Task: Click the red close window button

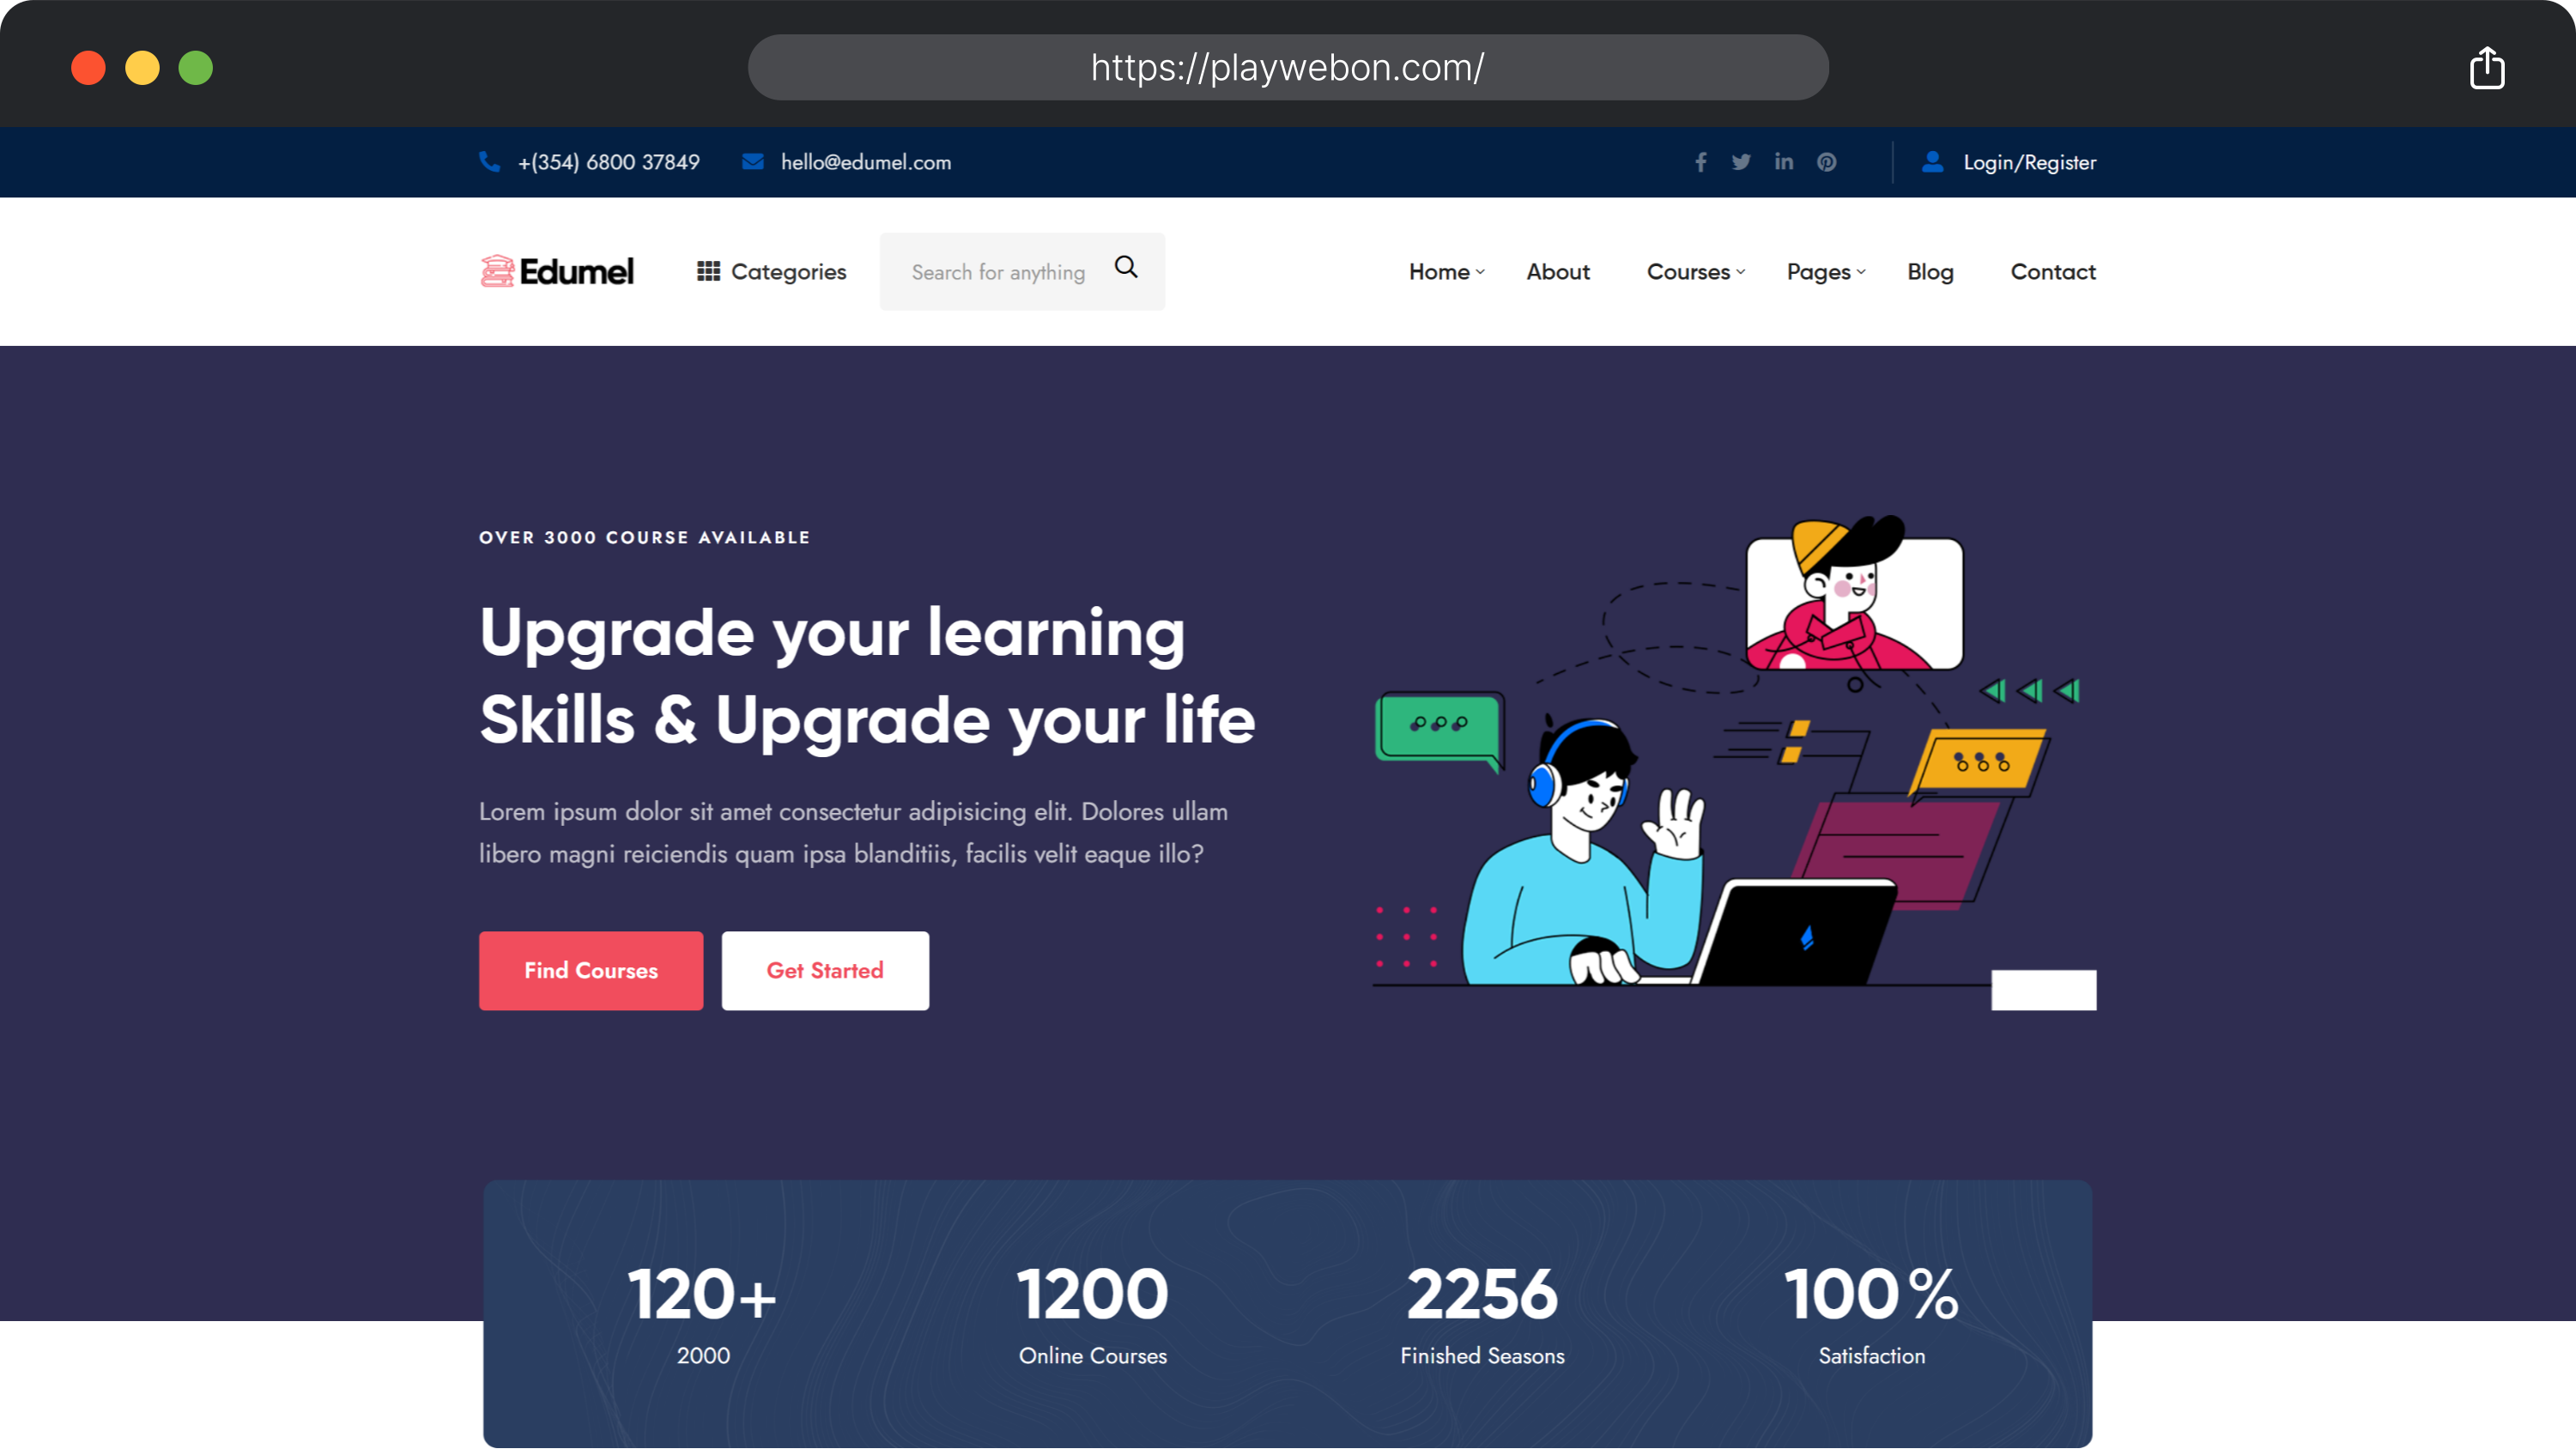Action: [89, 68]
